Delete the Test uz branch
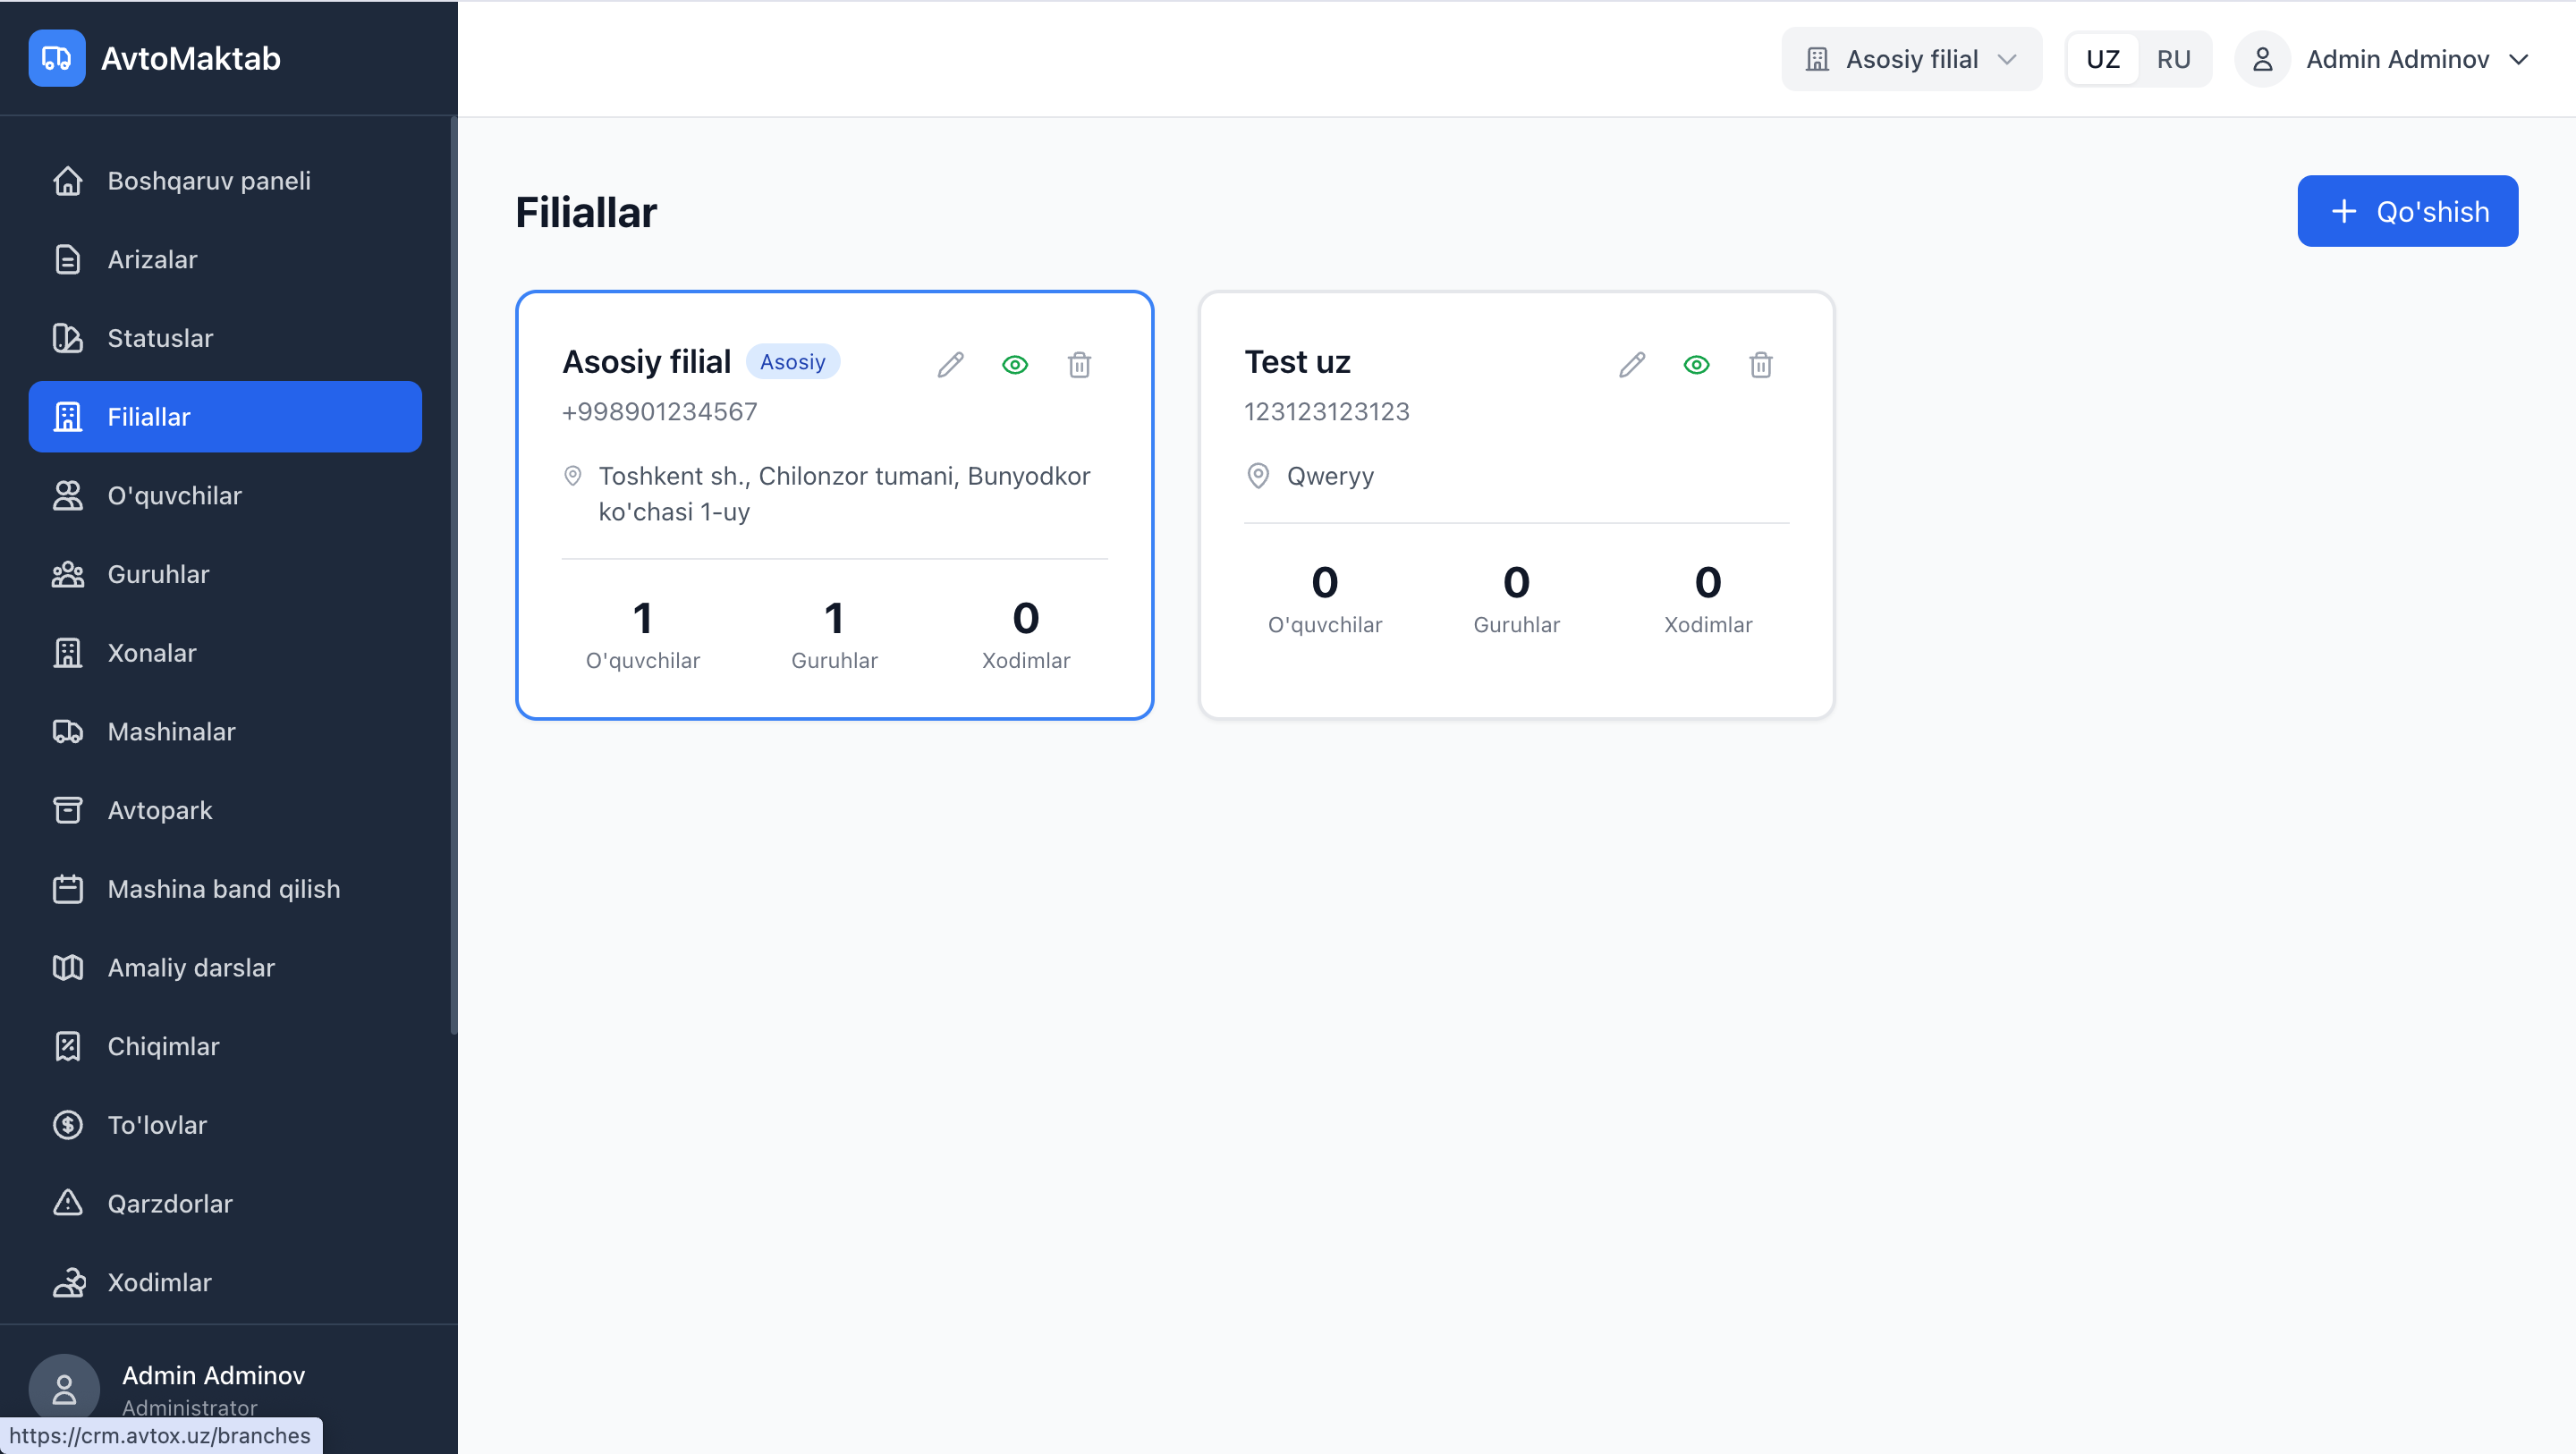2576x1454 pixels. [x=1761, y=365]
